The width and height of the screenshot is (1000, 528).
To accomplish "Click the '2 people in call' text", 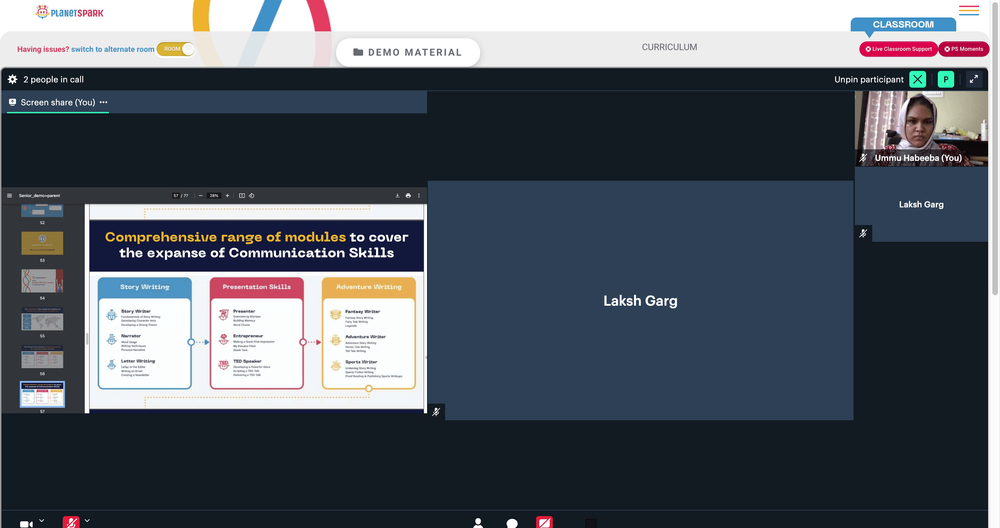I will click(x=54, y=80).
